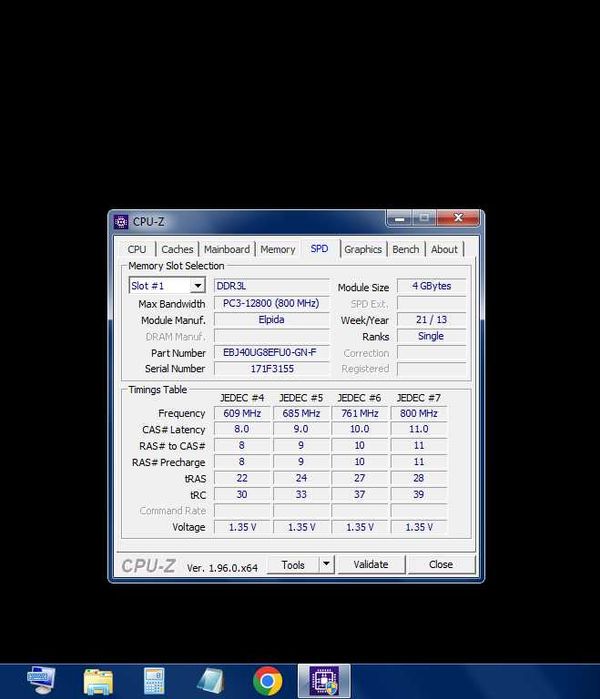Click the tRAS value 22
Screen dimensions: 600x699
[x=242, y=478]
